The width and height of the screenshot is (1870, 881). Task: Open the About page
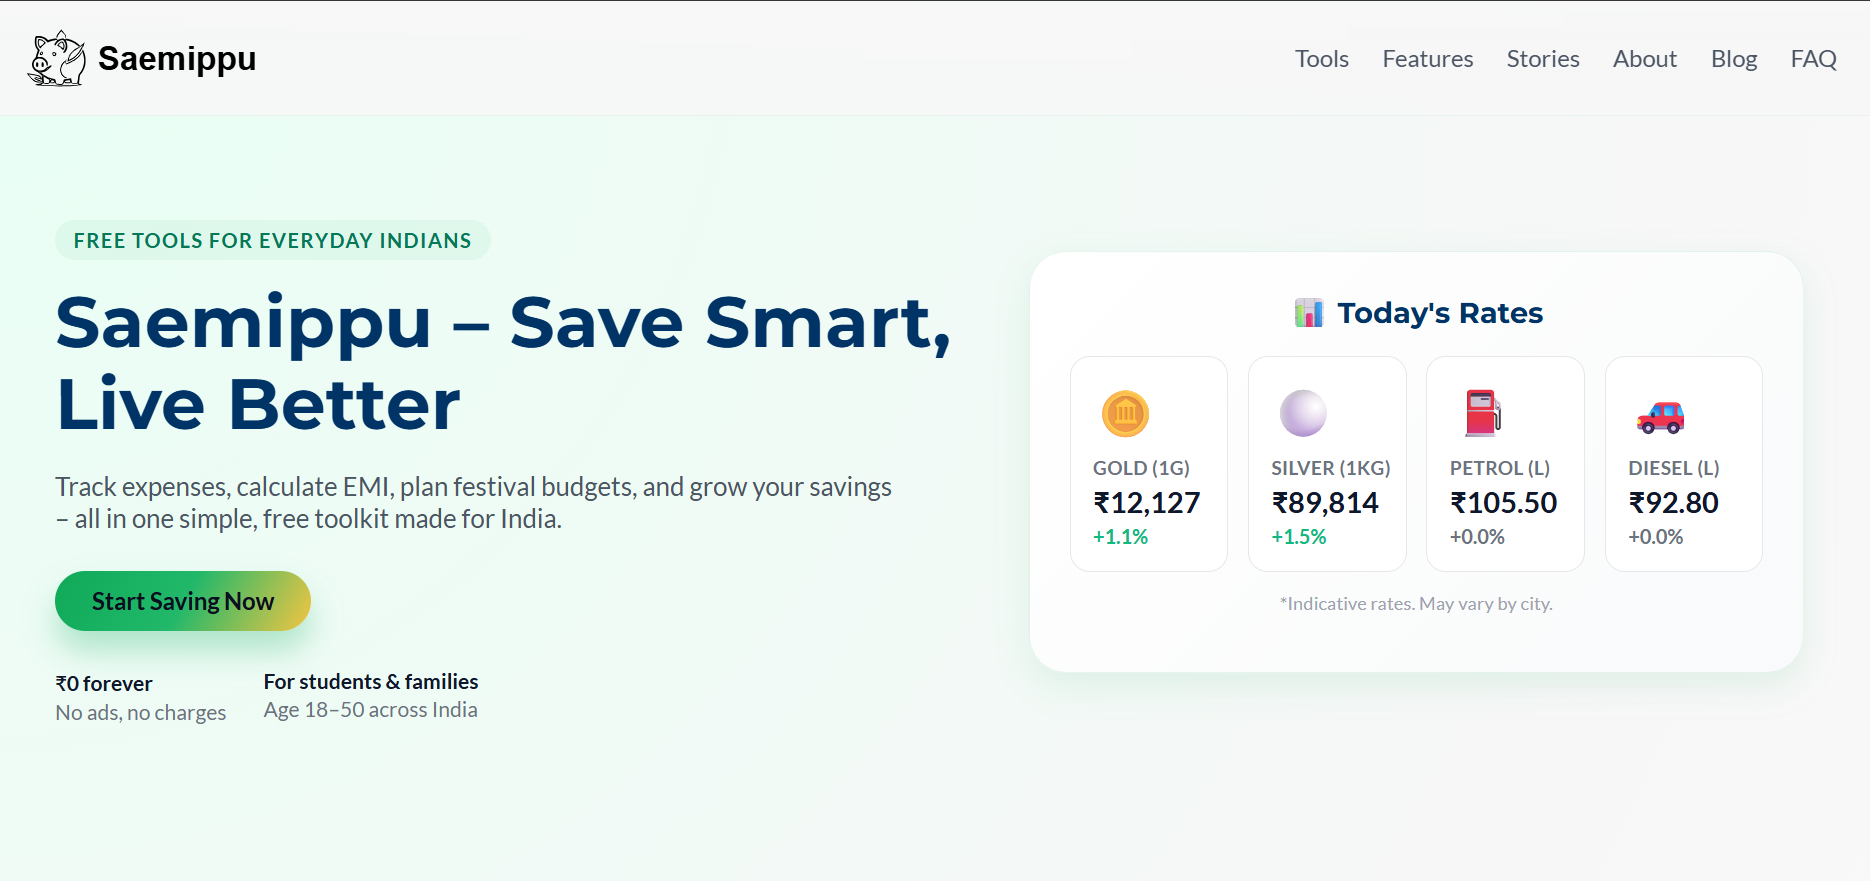pos(1644,58)
